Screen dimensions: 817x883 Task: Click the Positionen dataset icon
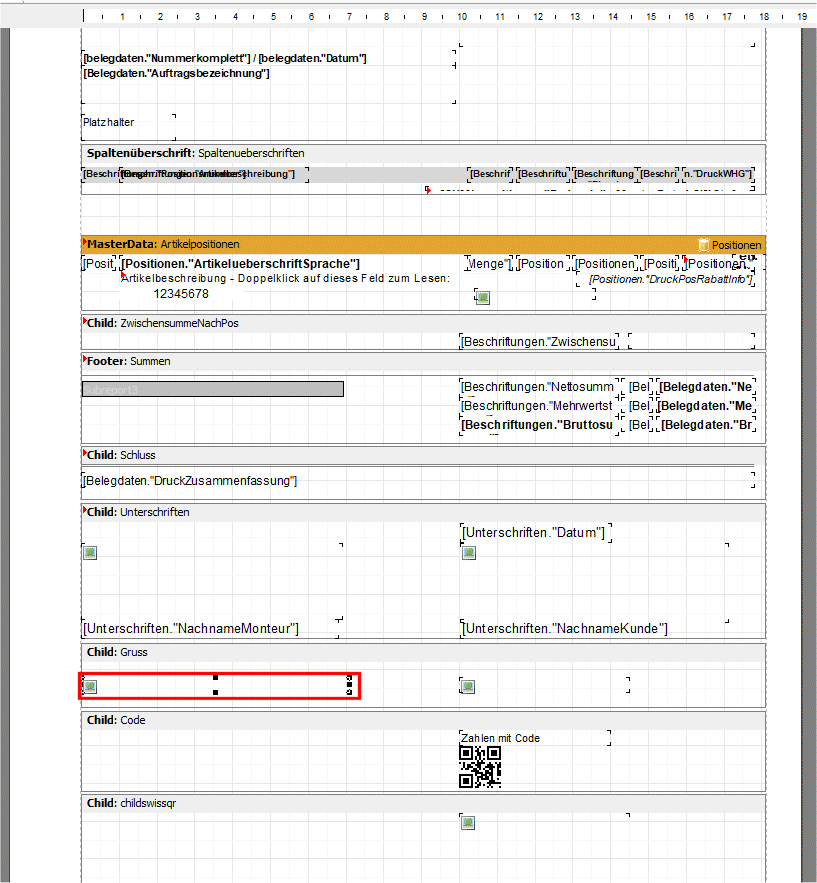pyautogui.click(x=704, y=245)
